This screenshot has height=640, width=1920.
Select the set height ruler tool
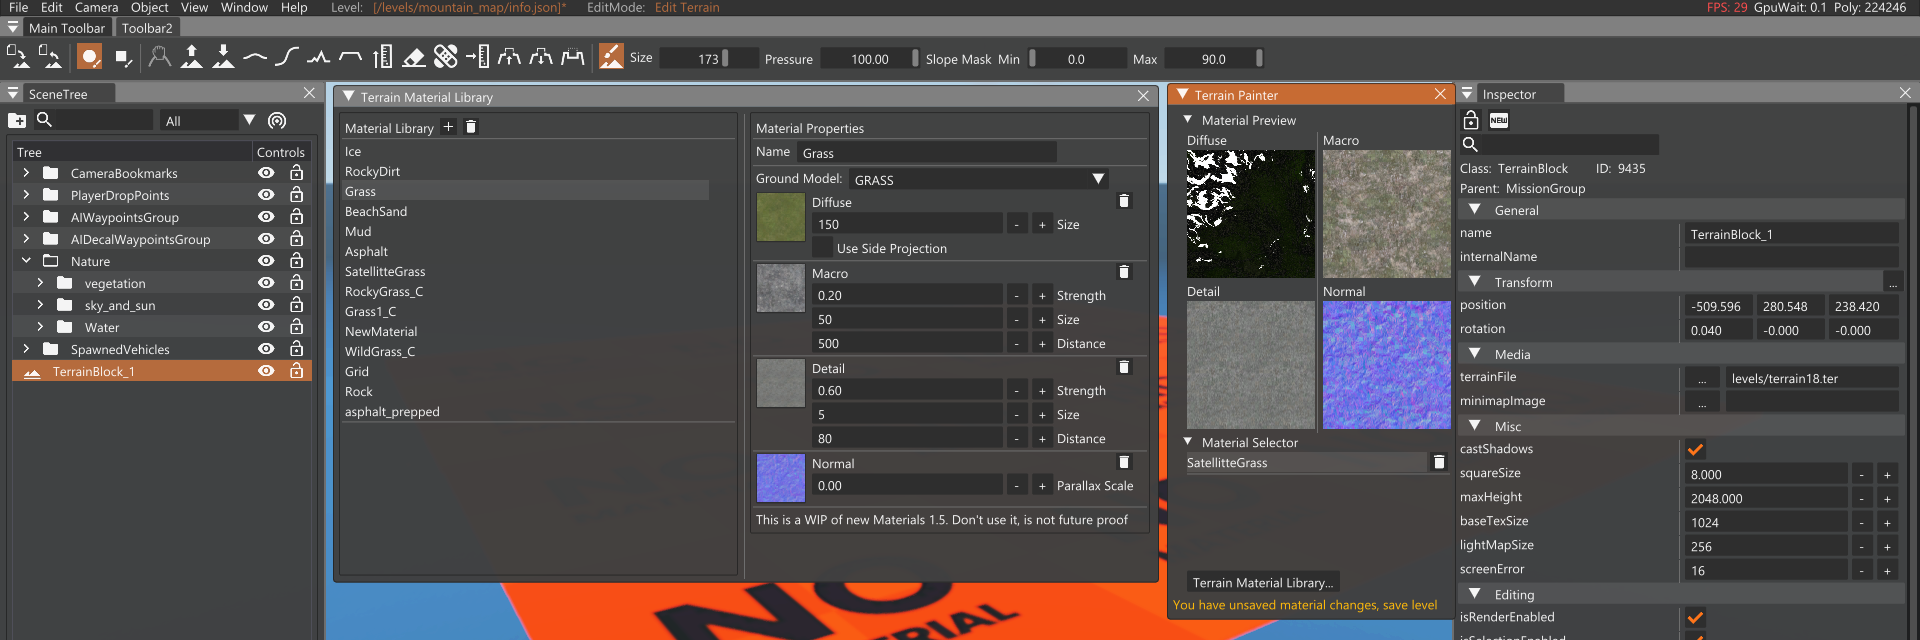382,57
